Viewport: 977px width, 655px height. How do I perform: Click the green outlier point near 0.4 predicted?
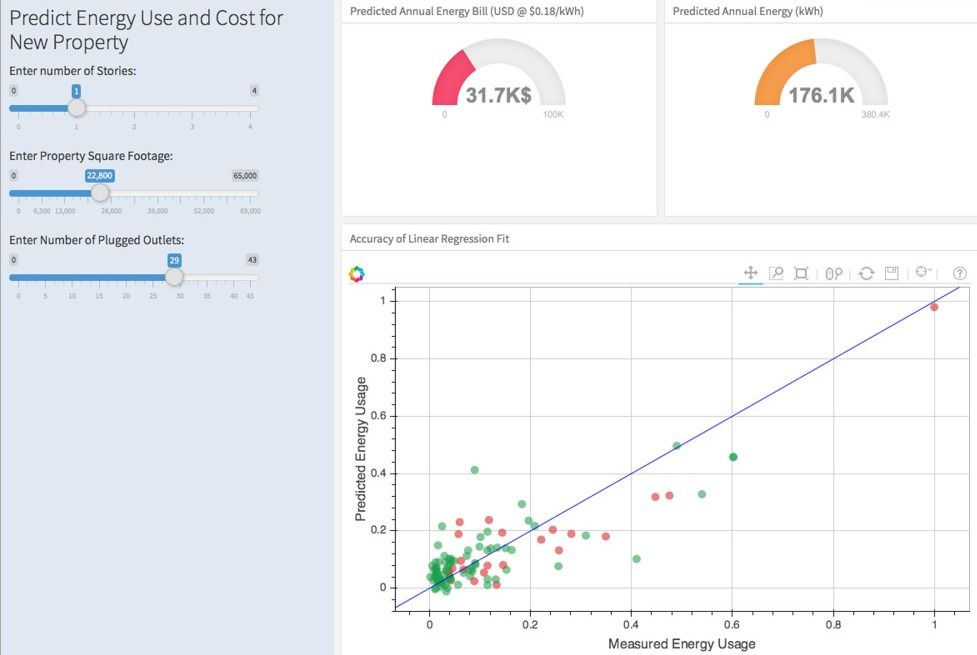pyautogui.click(x=475, y=470)
